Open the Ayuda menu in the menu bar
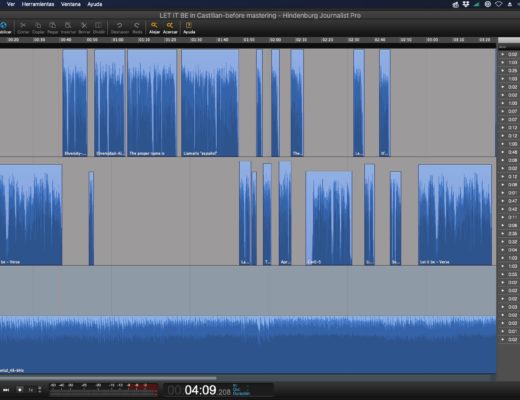This screenshot has width=520, height=400. (95, 4)
